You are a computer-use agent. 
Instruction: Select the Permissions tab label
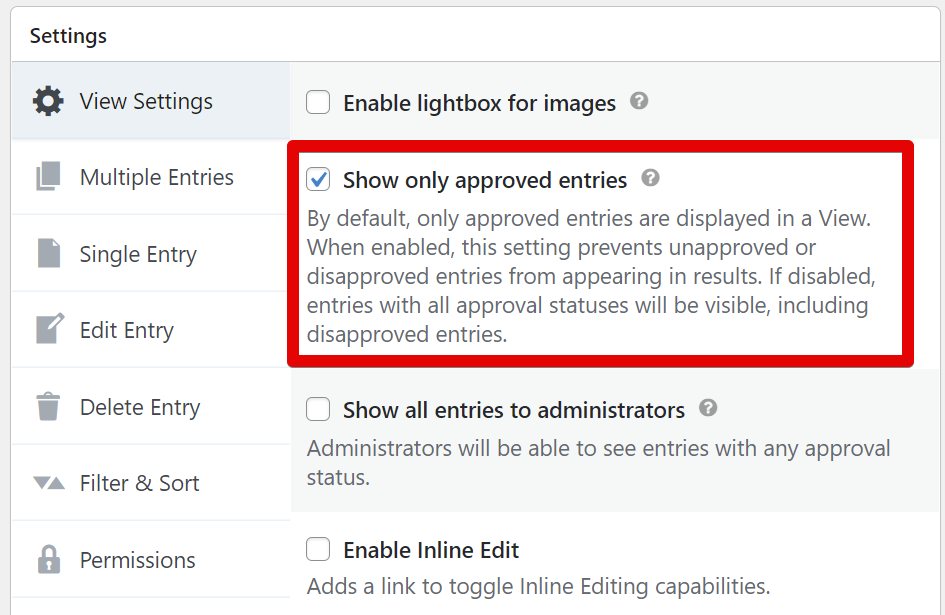click(x=137, y=560)
